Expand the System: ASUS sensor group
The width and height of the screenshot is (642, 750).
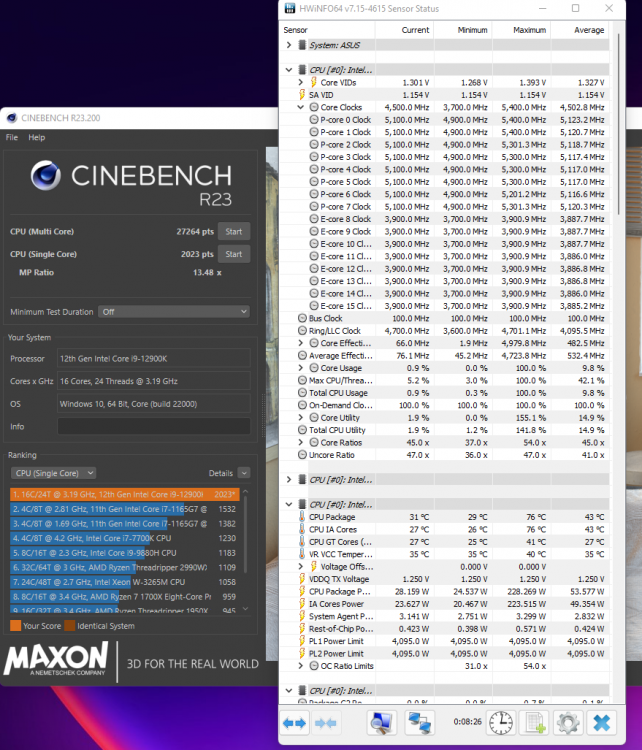288,45
